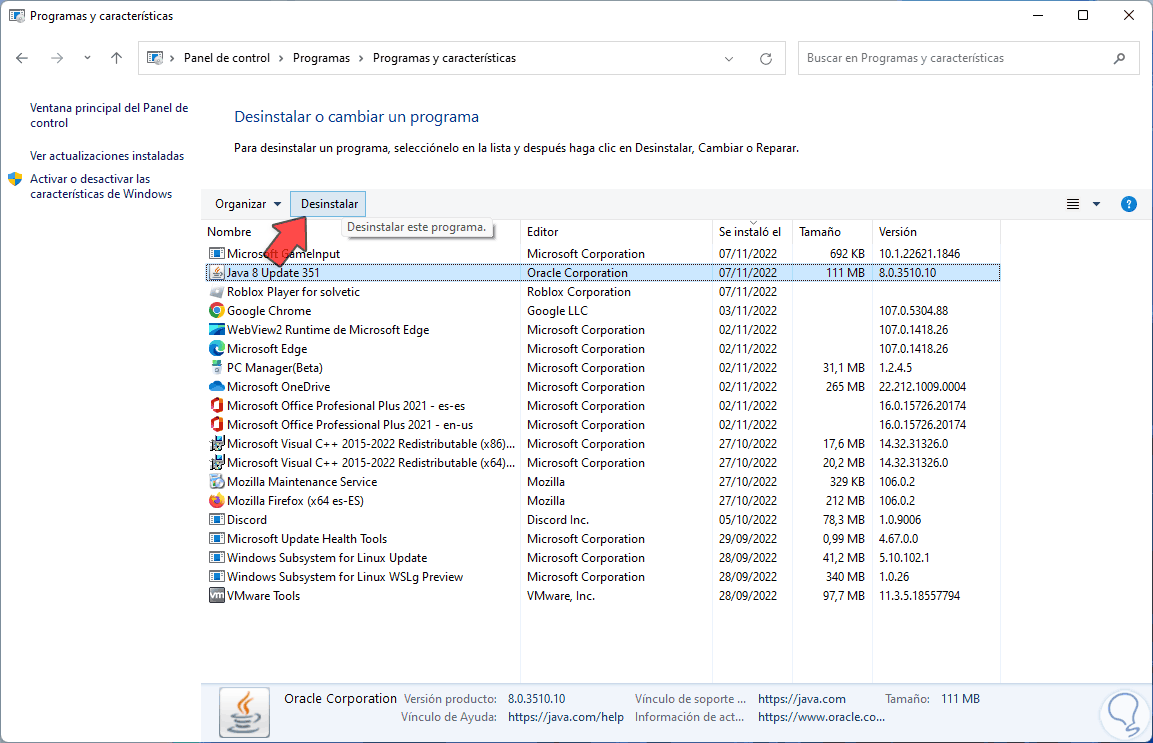
Task: Select Office Profesional Plus es-es icon
Action: click(216, 406)
